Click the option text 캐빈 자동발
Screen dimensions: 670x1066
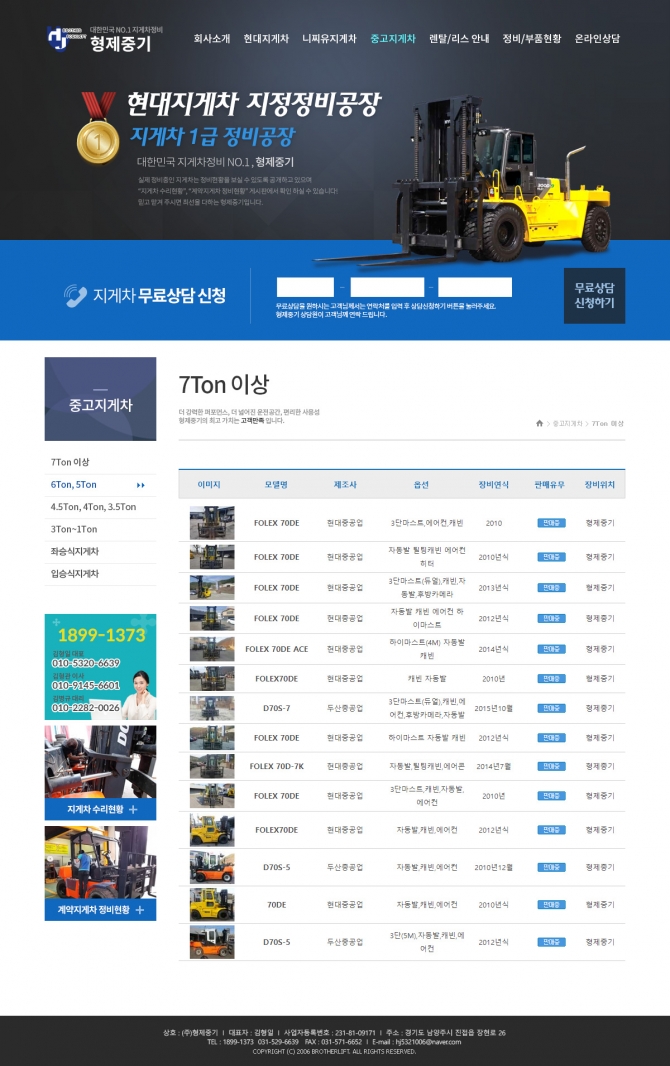[x=427, y=678]
